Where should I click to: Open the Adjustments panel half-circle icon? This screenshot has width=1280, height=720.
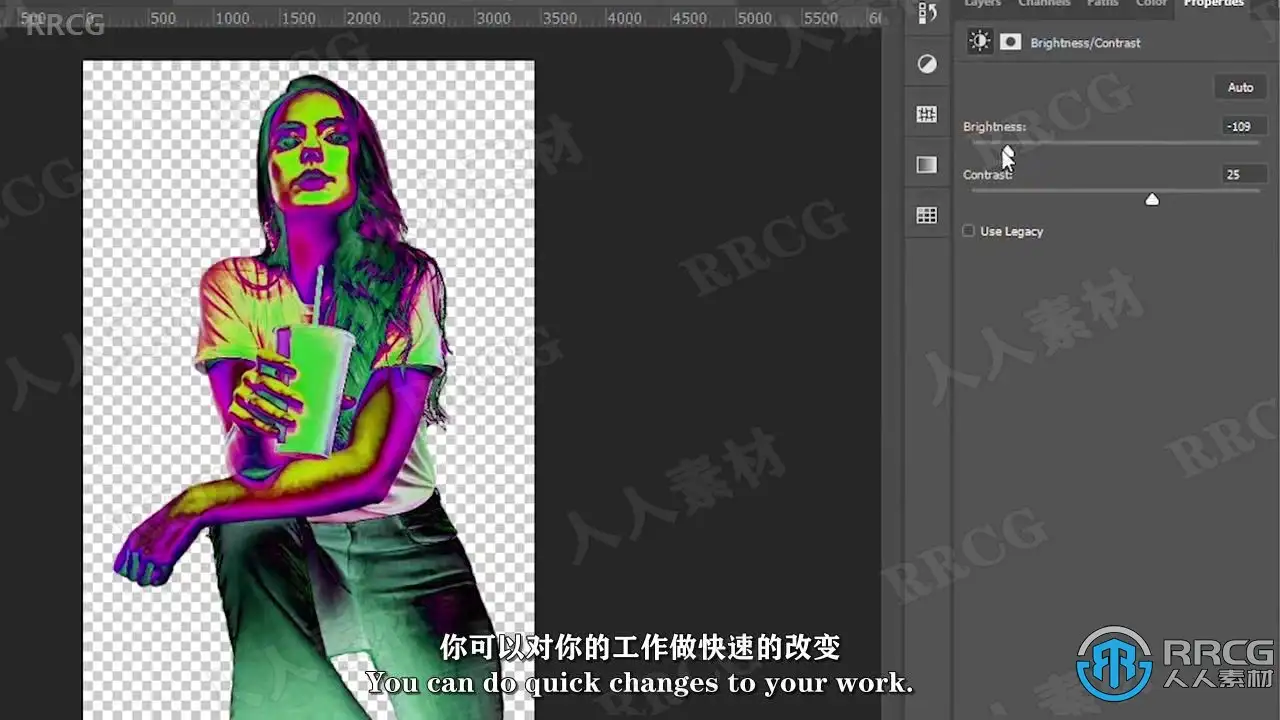click(x=927, y=64)
